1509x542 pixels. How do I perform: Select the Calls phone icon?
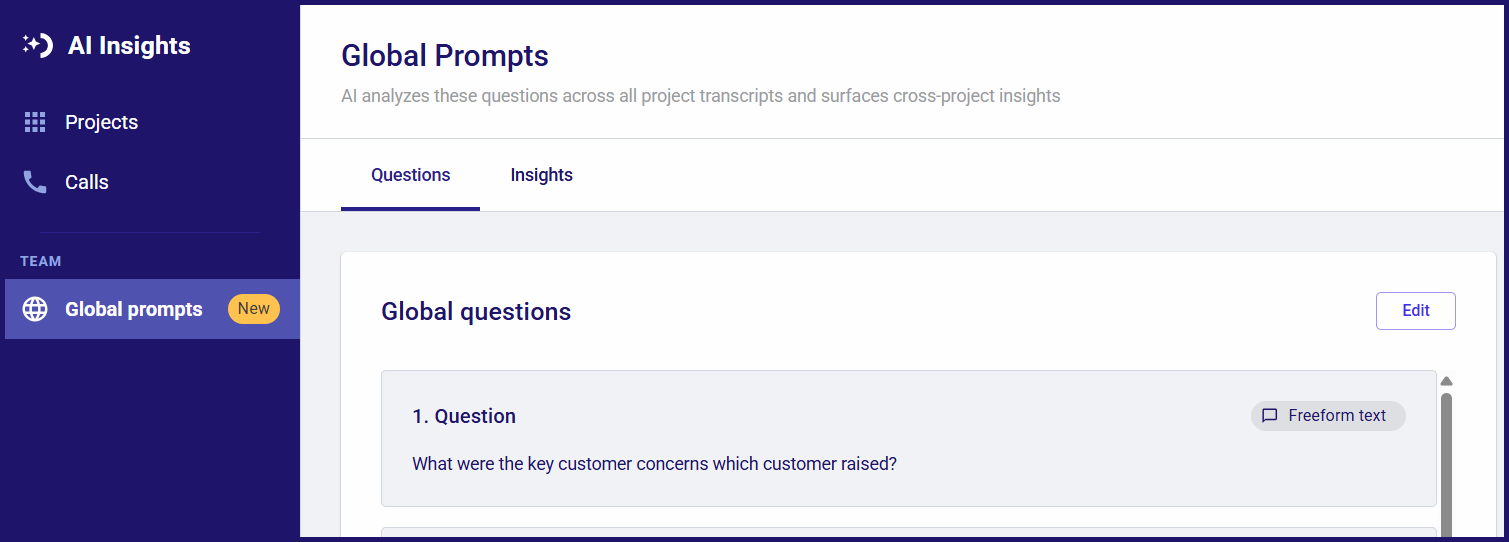click(35, 182)
